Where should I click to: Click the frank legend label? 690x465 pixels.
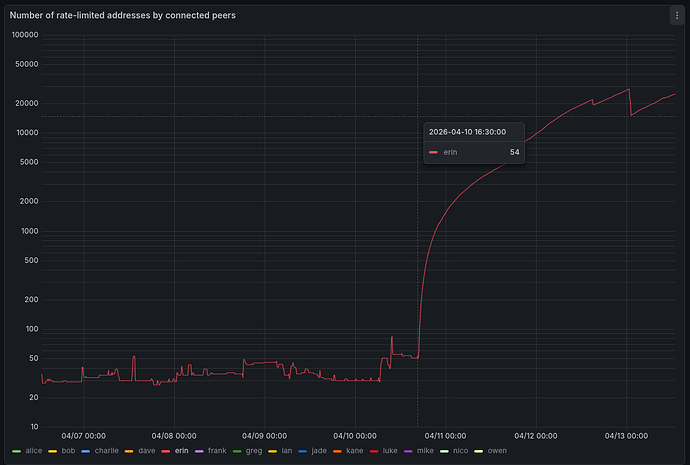tap(218, 451)
